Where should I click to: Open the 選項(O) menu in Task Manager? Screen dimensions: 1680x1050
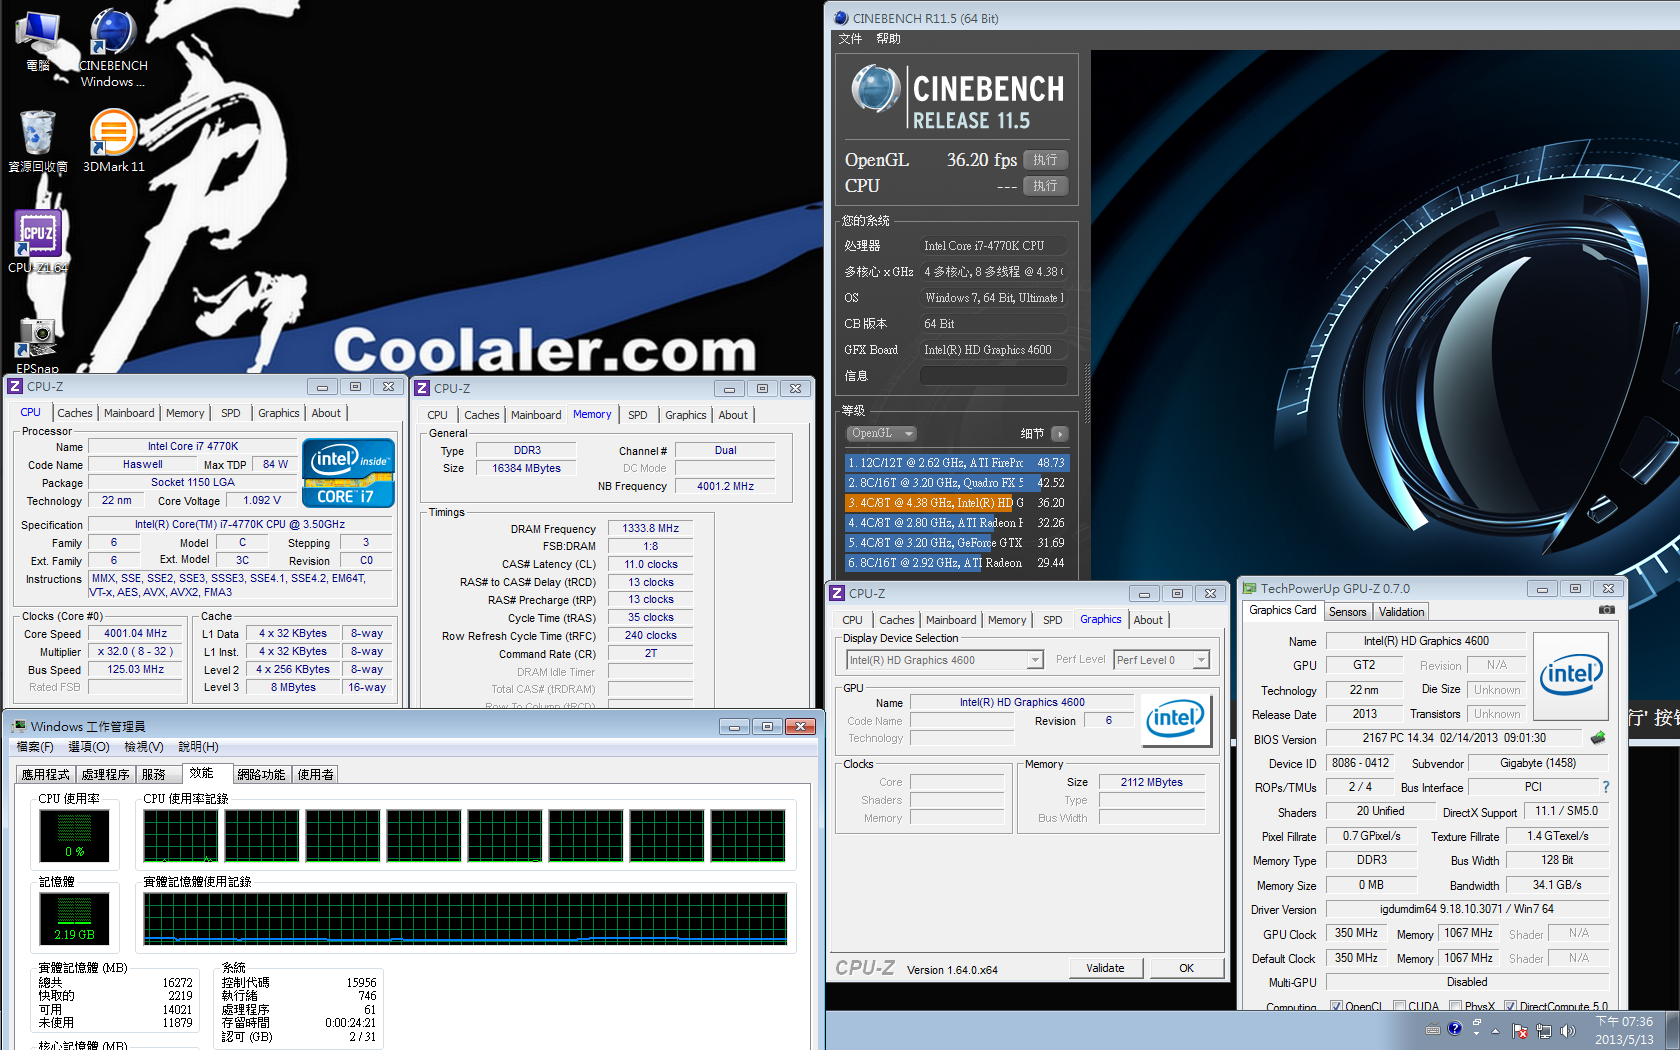click(89, 747)
